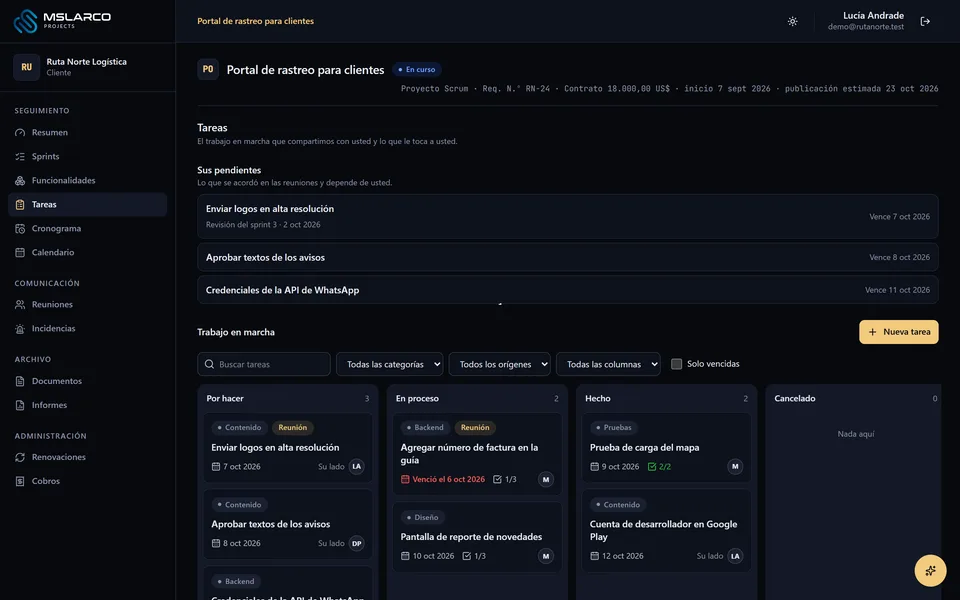
Task: Open the Pantalla de reporte de novedades card
Action: [x=477, y=538]
